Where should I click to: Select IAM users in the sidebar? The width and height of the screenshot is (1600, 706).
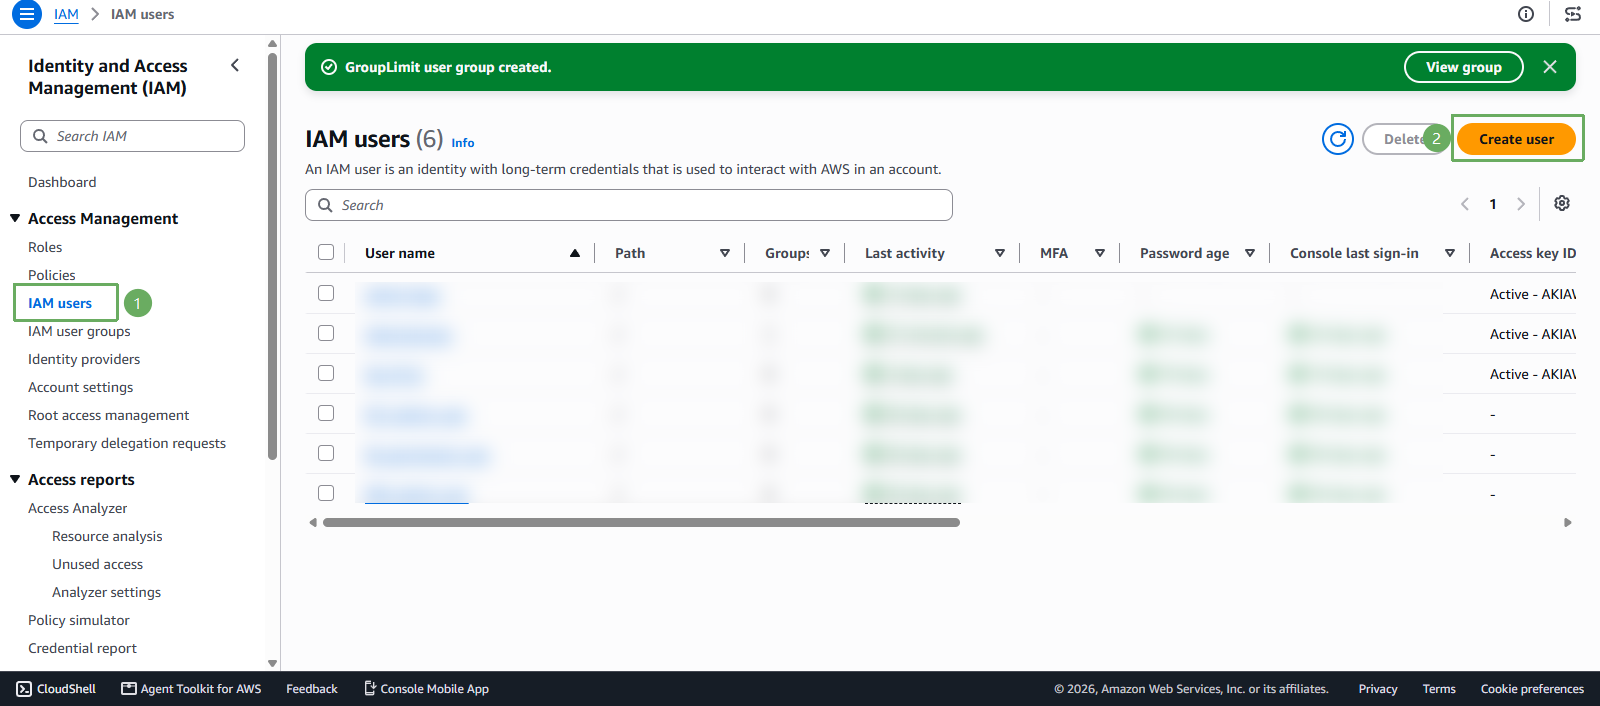[x=60, y=303]
